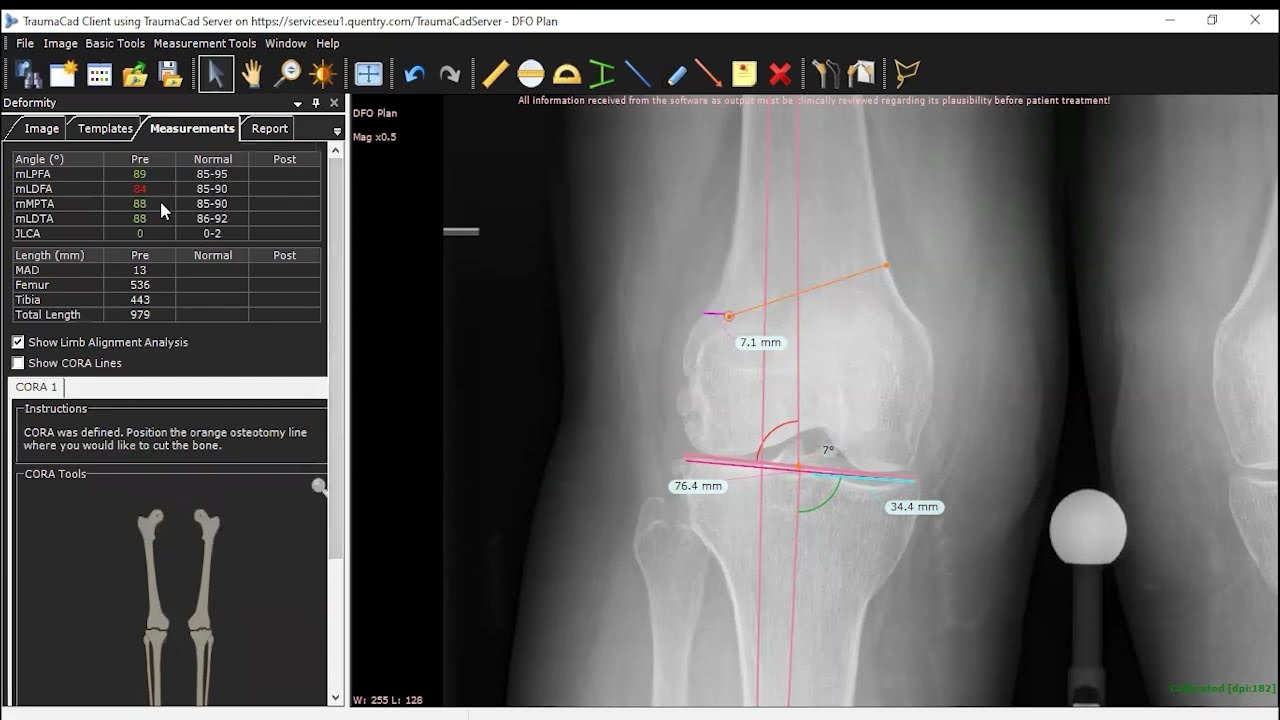Select the blue line drawing tool
This screenshot has width=1280, height=720.
tap(637, 74)
